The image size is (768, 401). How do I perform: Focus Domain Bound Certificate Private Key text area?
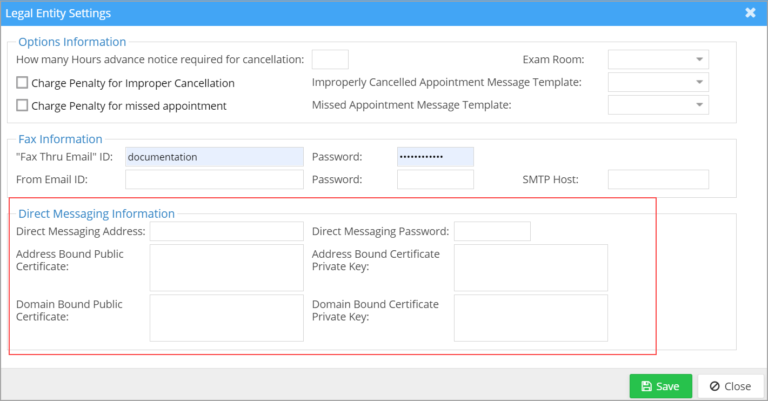point(530,317)
